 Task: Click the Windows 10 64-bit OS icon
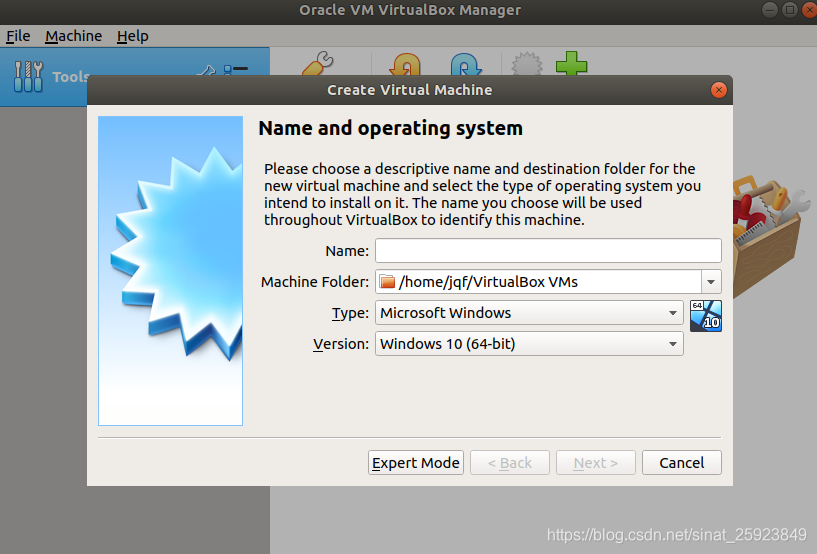pyautogui.click(x=705, y=316)
